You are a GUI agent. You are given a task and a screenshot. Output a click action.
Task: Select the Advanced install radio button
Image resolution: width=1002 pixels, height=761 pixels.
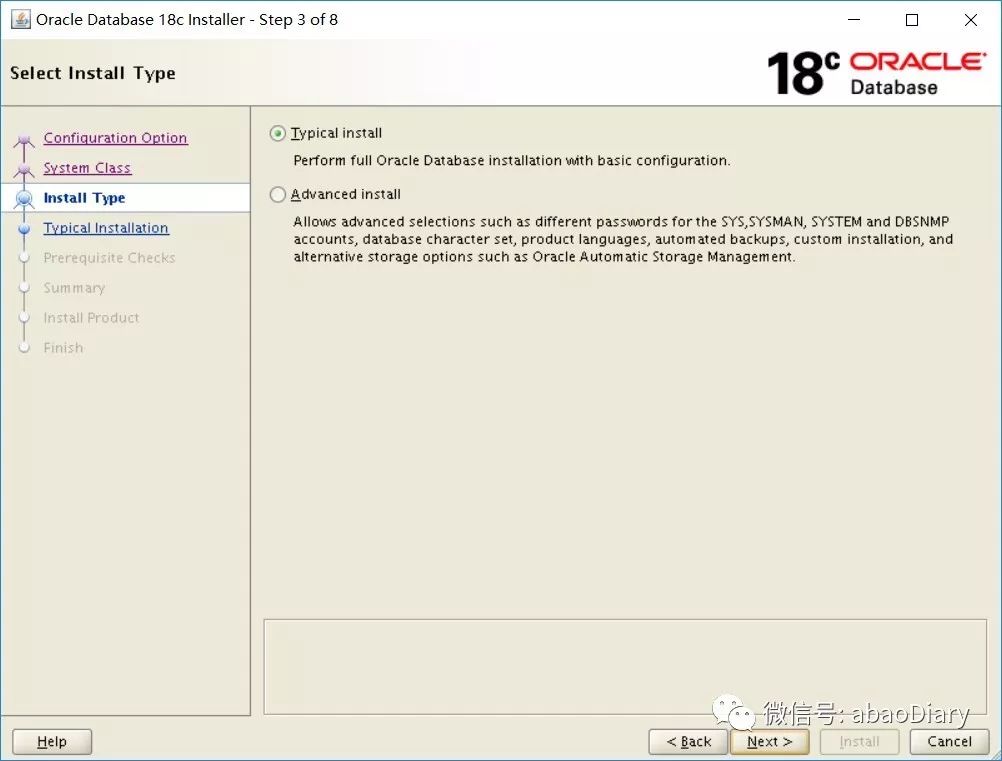pyautogui.click(x=277, y=194)
